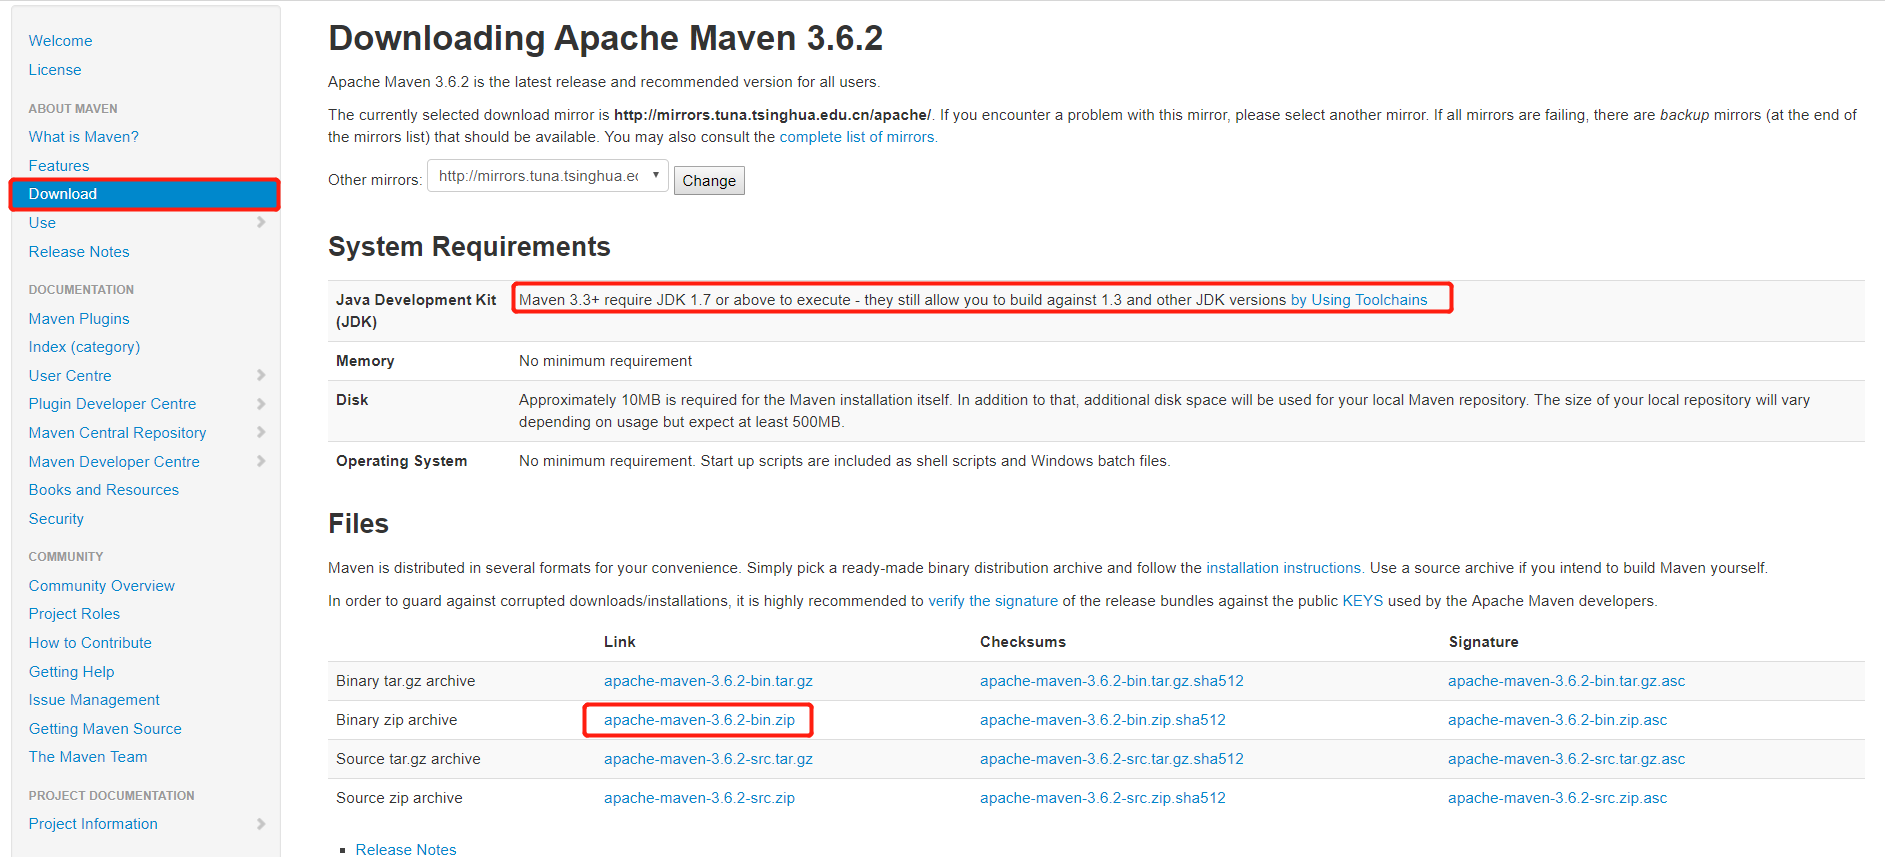Image resolution: width=1885 pixels, height=857 pixels.
Task: Open complete list of mirrors link
Action: 857,137
